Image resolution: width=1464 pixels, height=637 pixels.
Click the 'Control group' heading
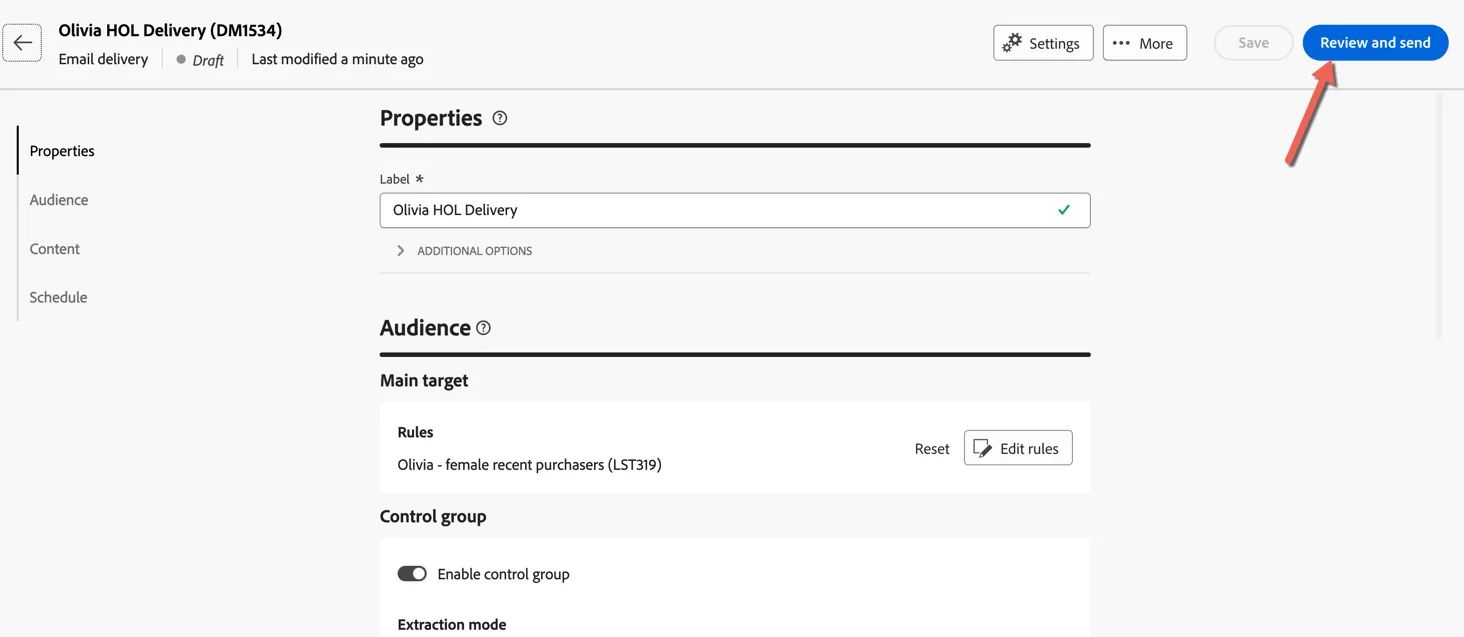click(433, 517)
